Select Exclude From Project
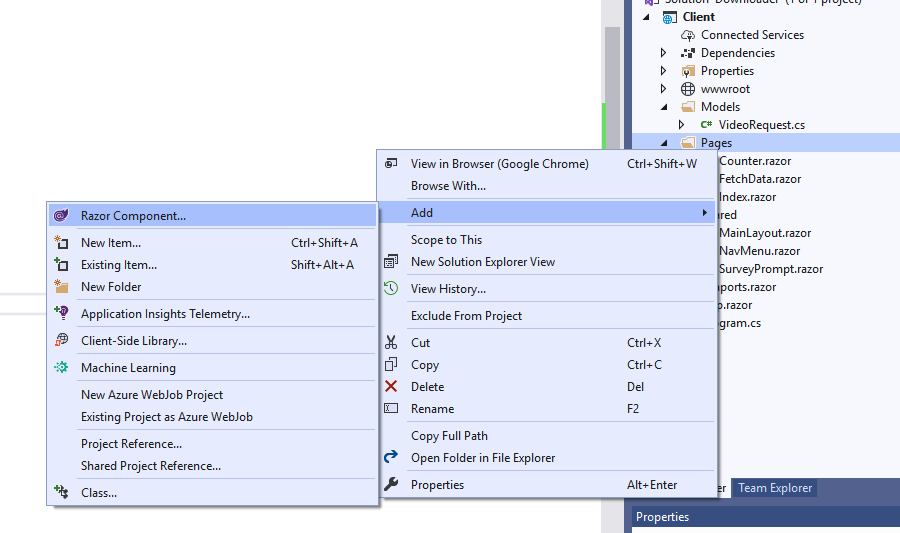The height and width of the screenshot is (533, 900). coord(547,316)
